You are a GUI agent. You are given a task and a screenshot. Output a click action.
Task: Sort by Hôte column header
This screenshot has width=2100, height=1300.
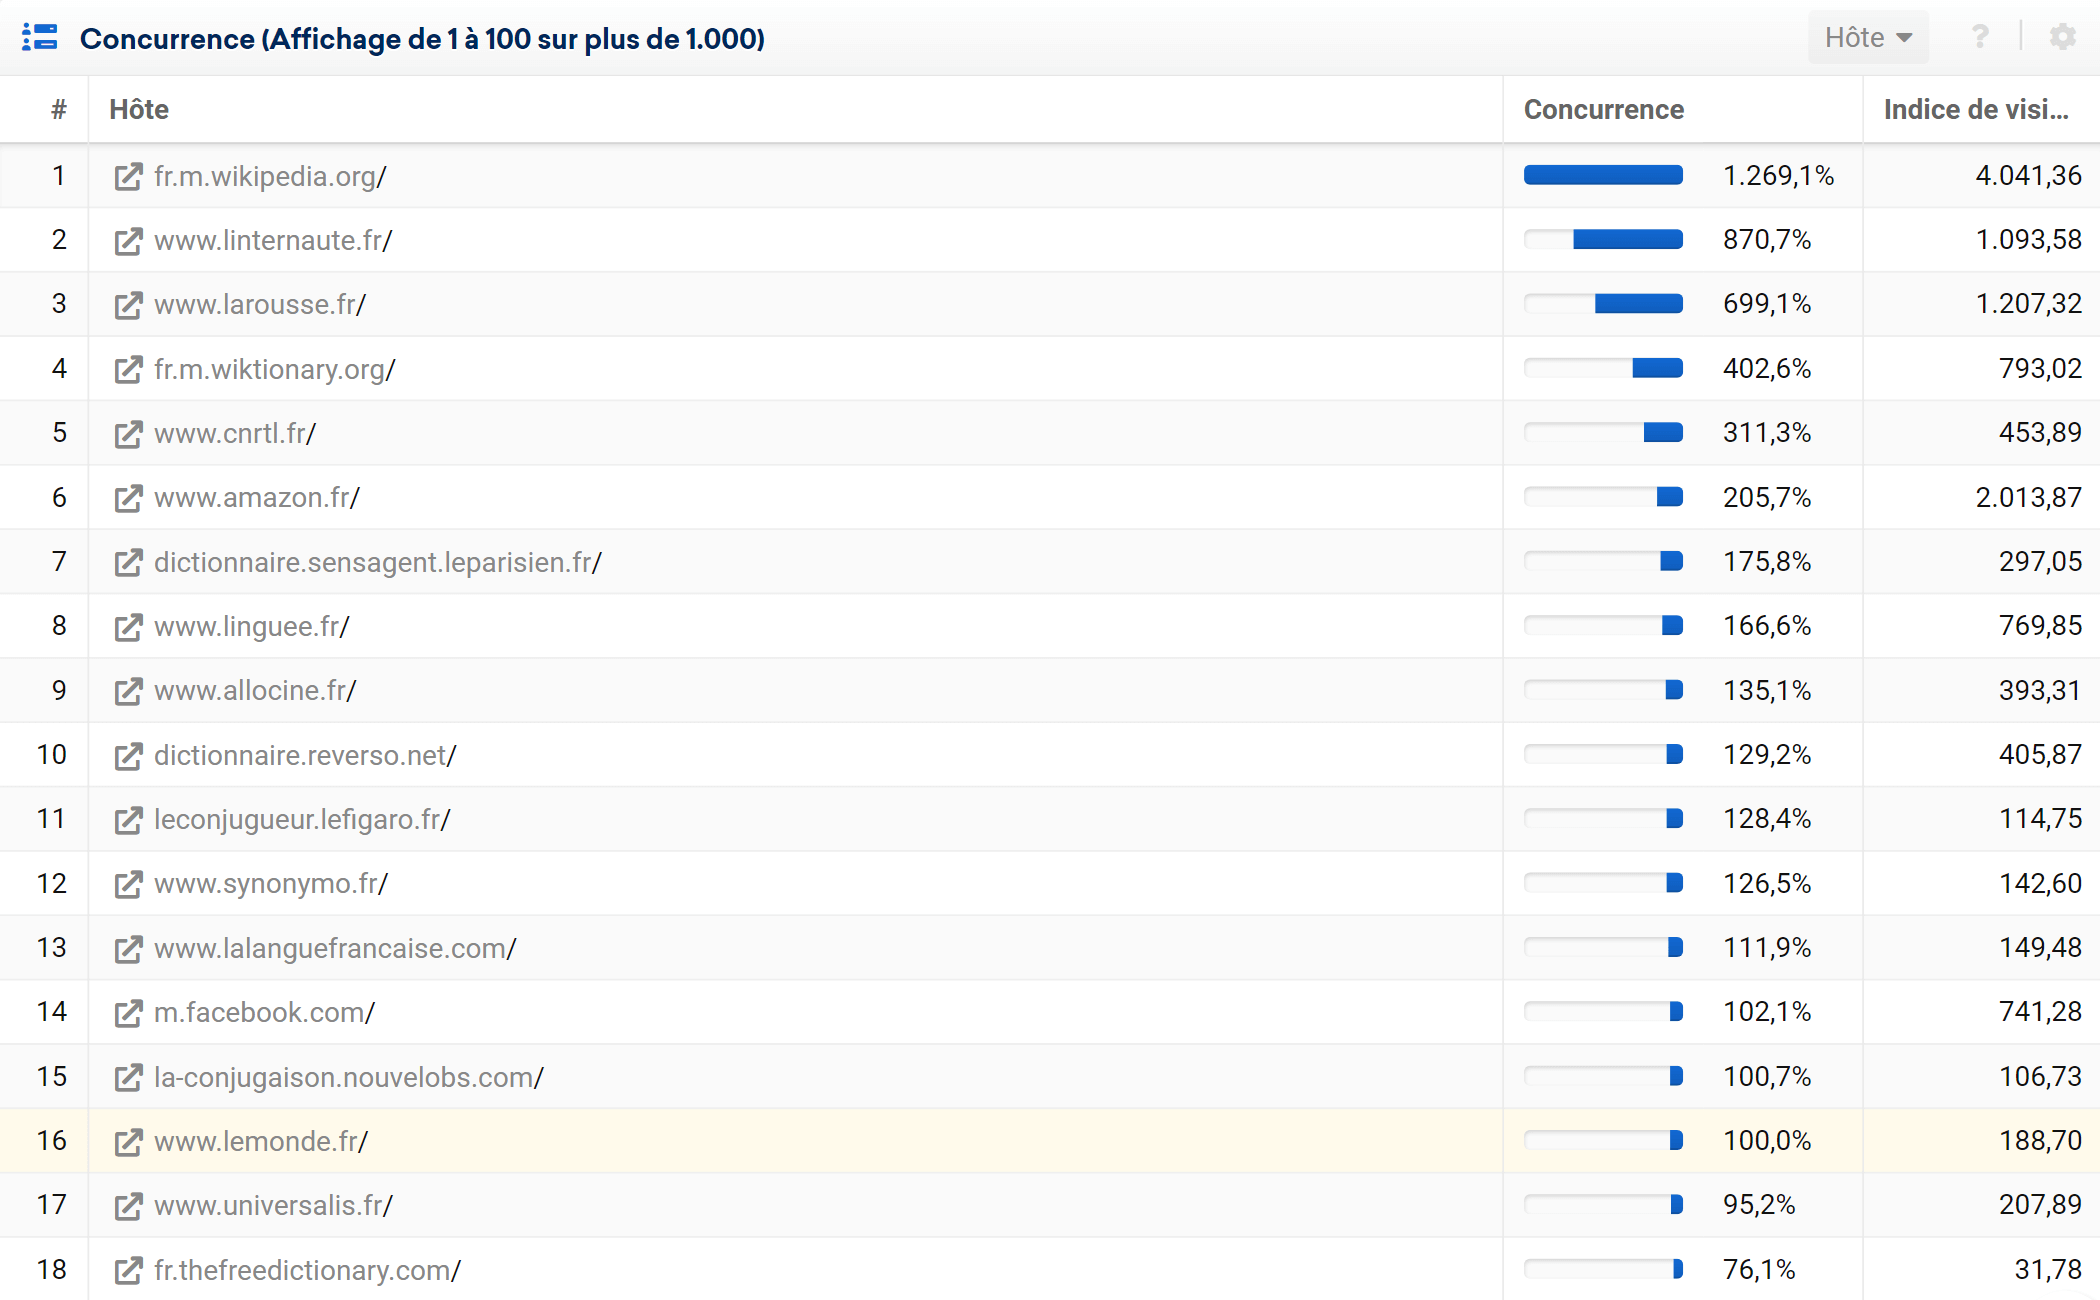point(139,109)
